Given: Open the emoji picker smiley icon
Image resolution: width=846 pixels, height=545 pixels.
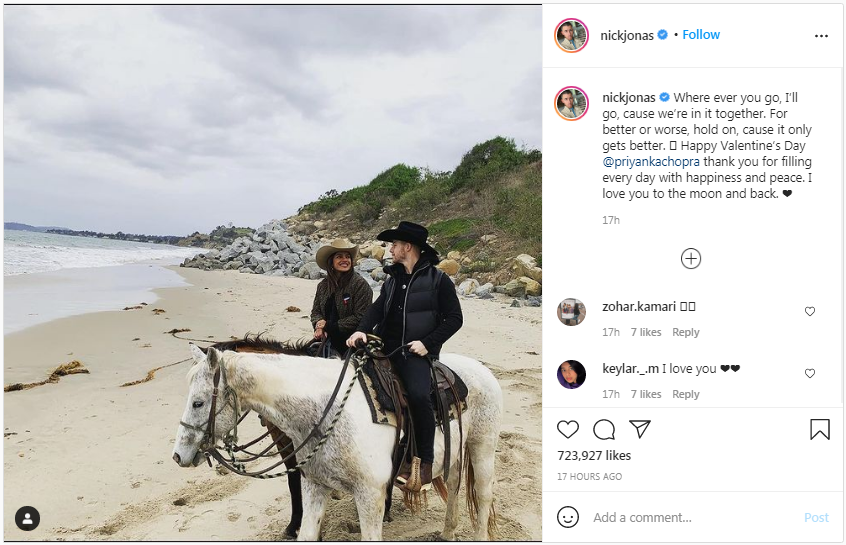Looking at the screenshot, I should click(x=568, y=517).
